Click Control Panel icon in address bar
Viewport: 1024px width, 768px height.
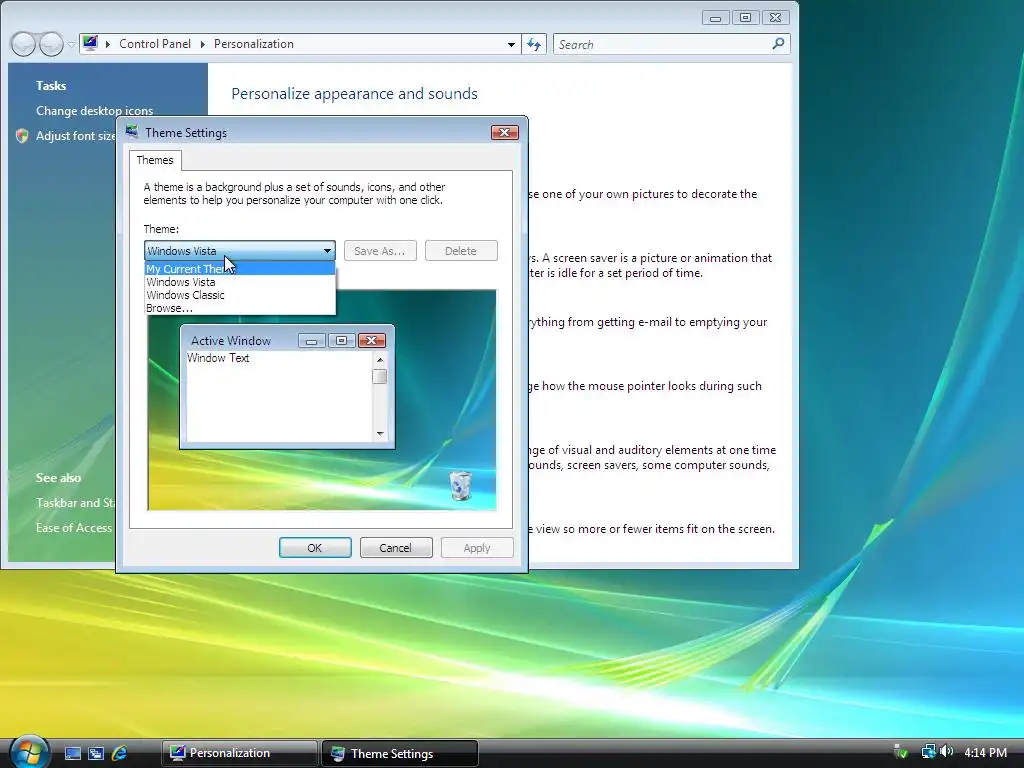point(90,44)
